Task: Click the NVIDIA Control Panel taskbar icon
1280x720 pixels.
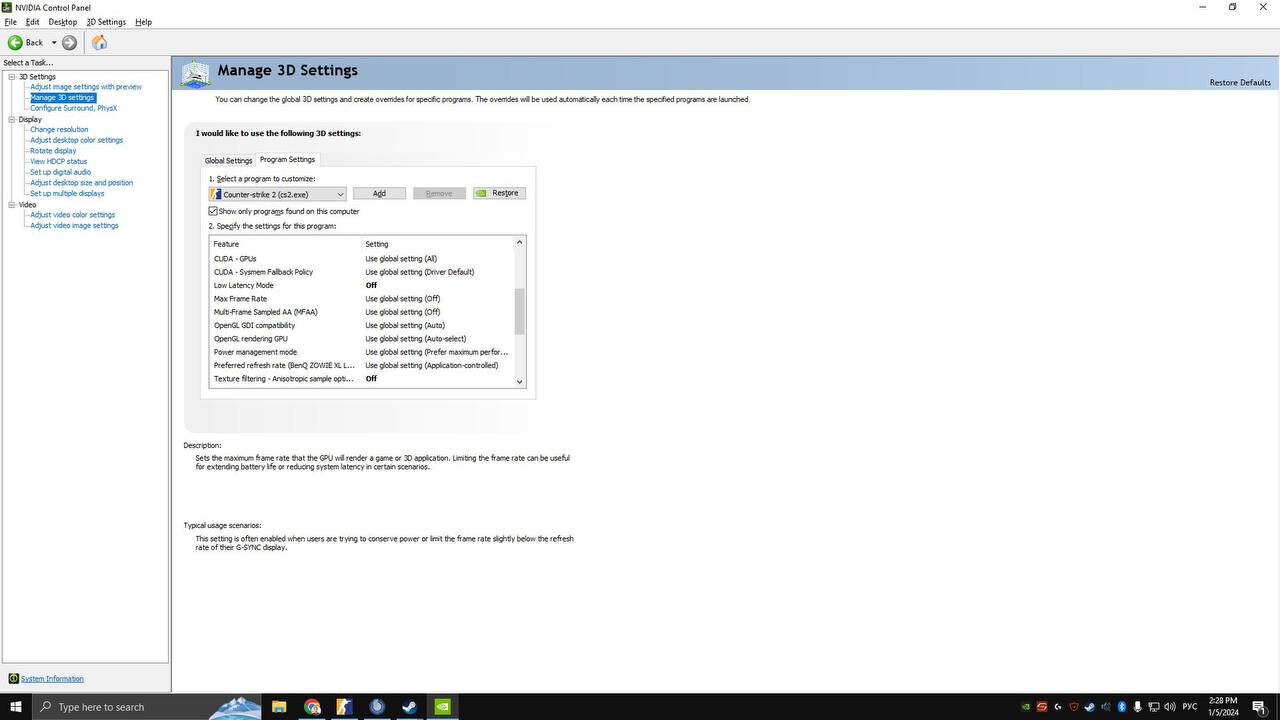Action: click(442, 707)
